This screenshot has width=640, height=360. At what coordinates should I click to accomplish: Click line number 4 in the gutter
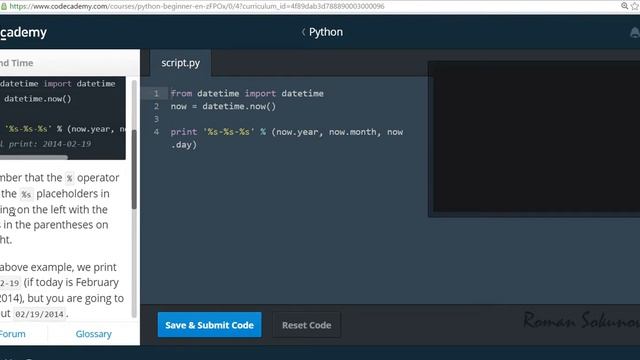(x=156, y=132)
